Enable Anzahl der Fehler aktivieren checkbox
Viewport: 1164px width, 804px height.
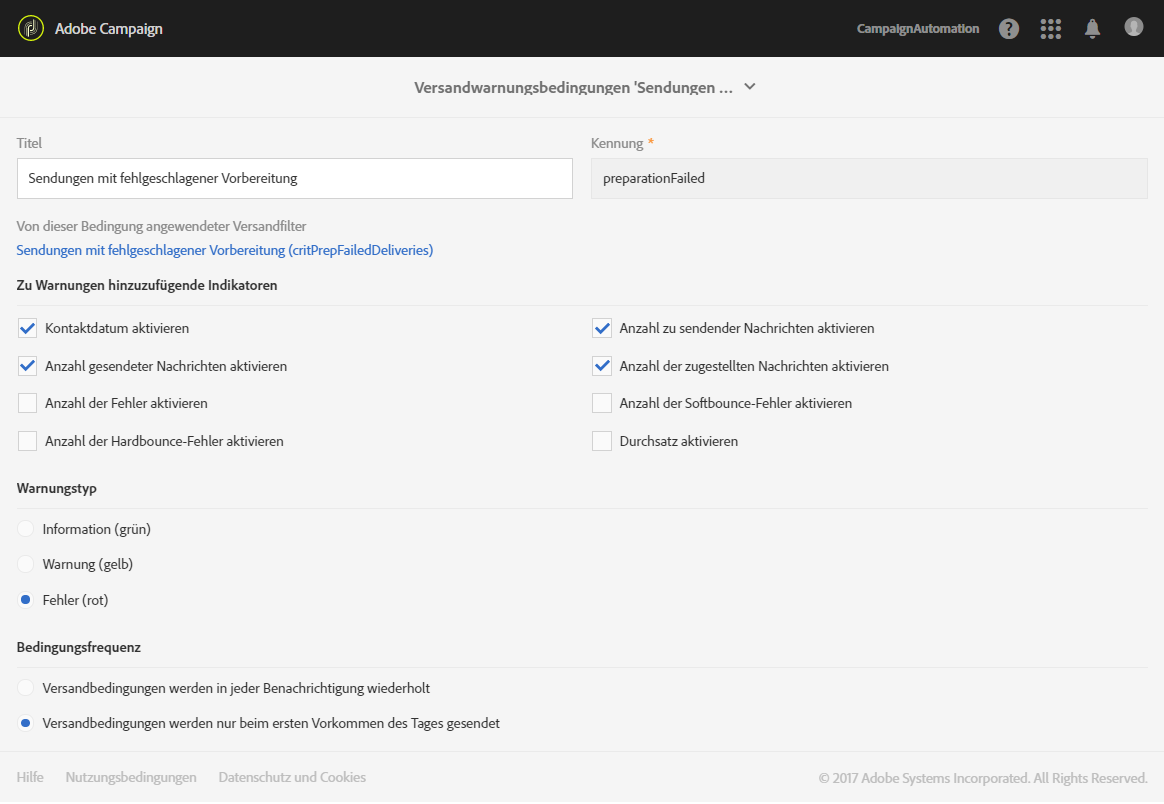point(27,403)
